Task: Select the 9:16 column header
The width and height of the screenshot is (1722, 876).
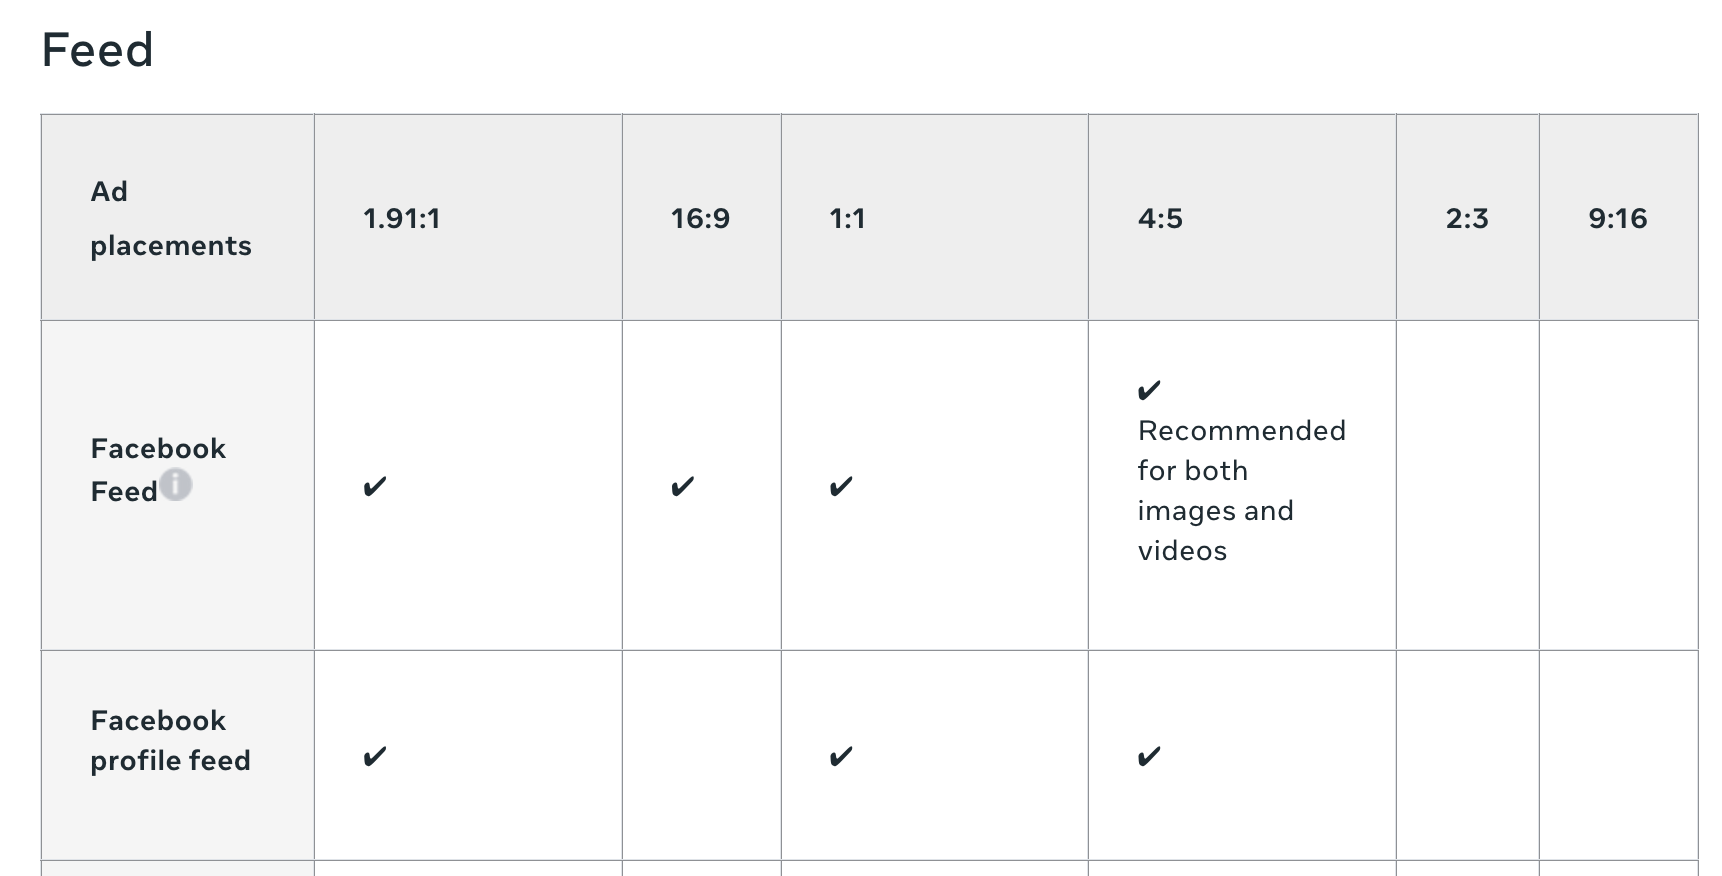Action: point(1618,218)
